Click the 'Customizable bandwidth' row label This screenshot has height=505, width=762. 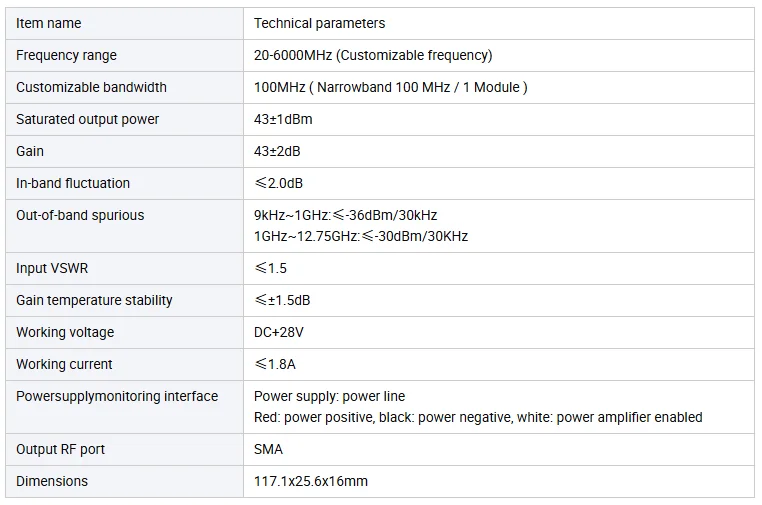click(x=91, y=87)
